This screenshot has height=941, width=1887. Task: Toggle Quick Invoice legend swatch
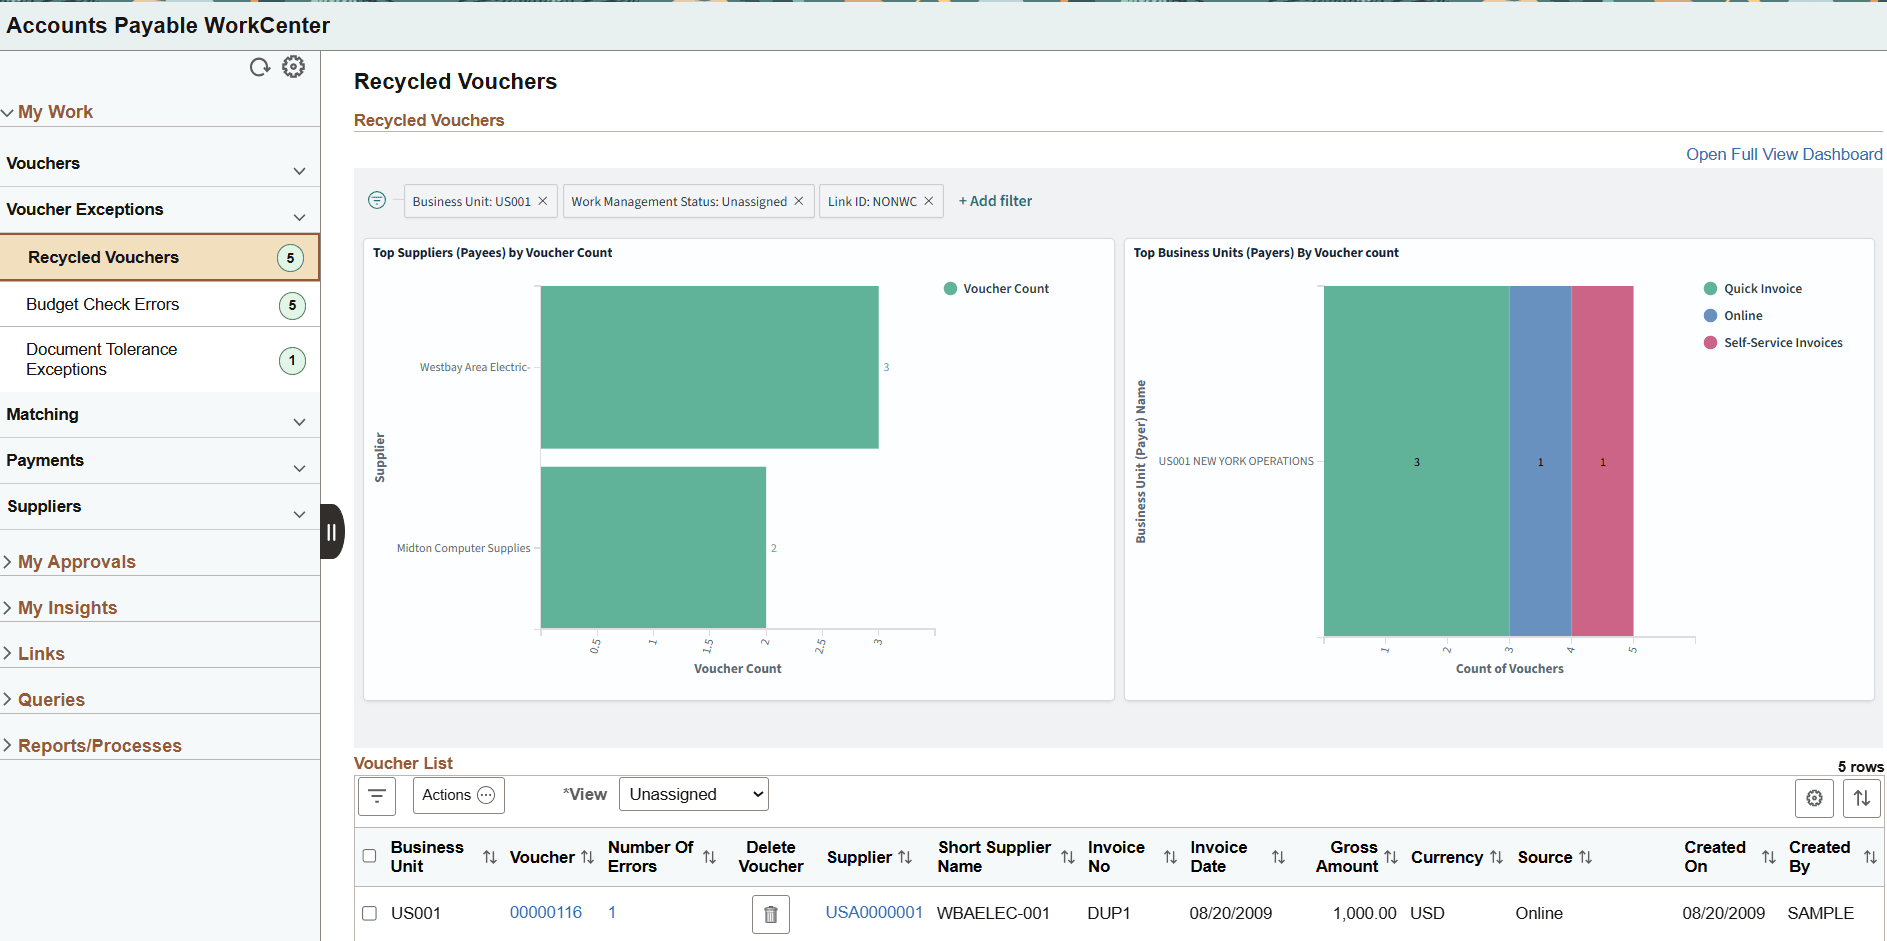click(1710, 289)
